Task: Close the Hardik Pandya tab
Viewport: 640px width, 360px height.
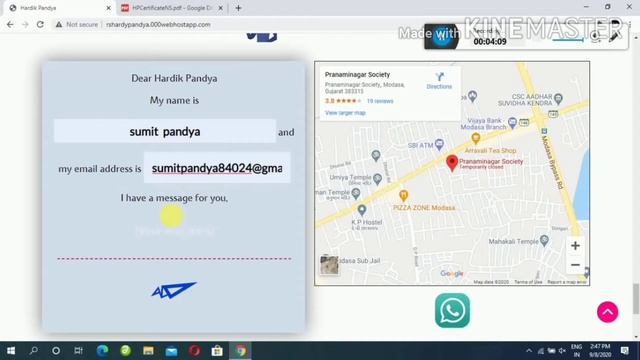Action: (x=109, y=8)
